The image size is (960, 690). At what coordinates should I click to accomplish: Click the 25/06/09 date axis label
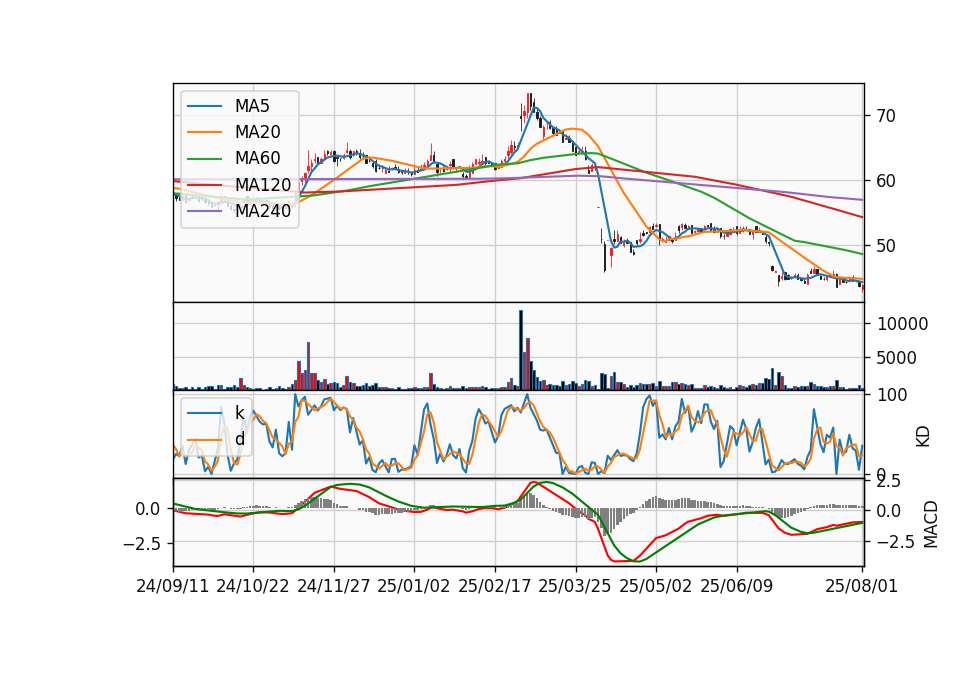tap(737, 586)
